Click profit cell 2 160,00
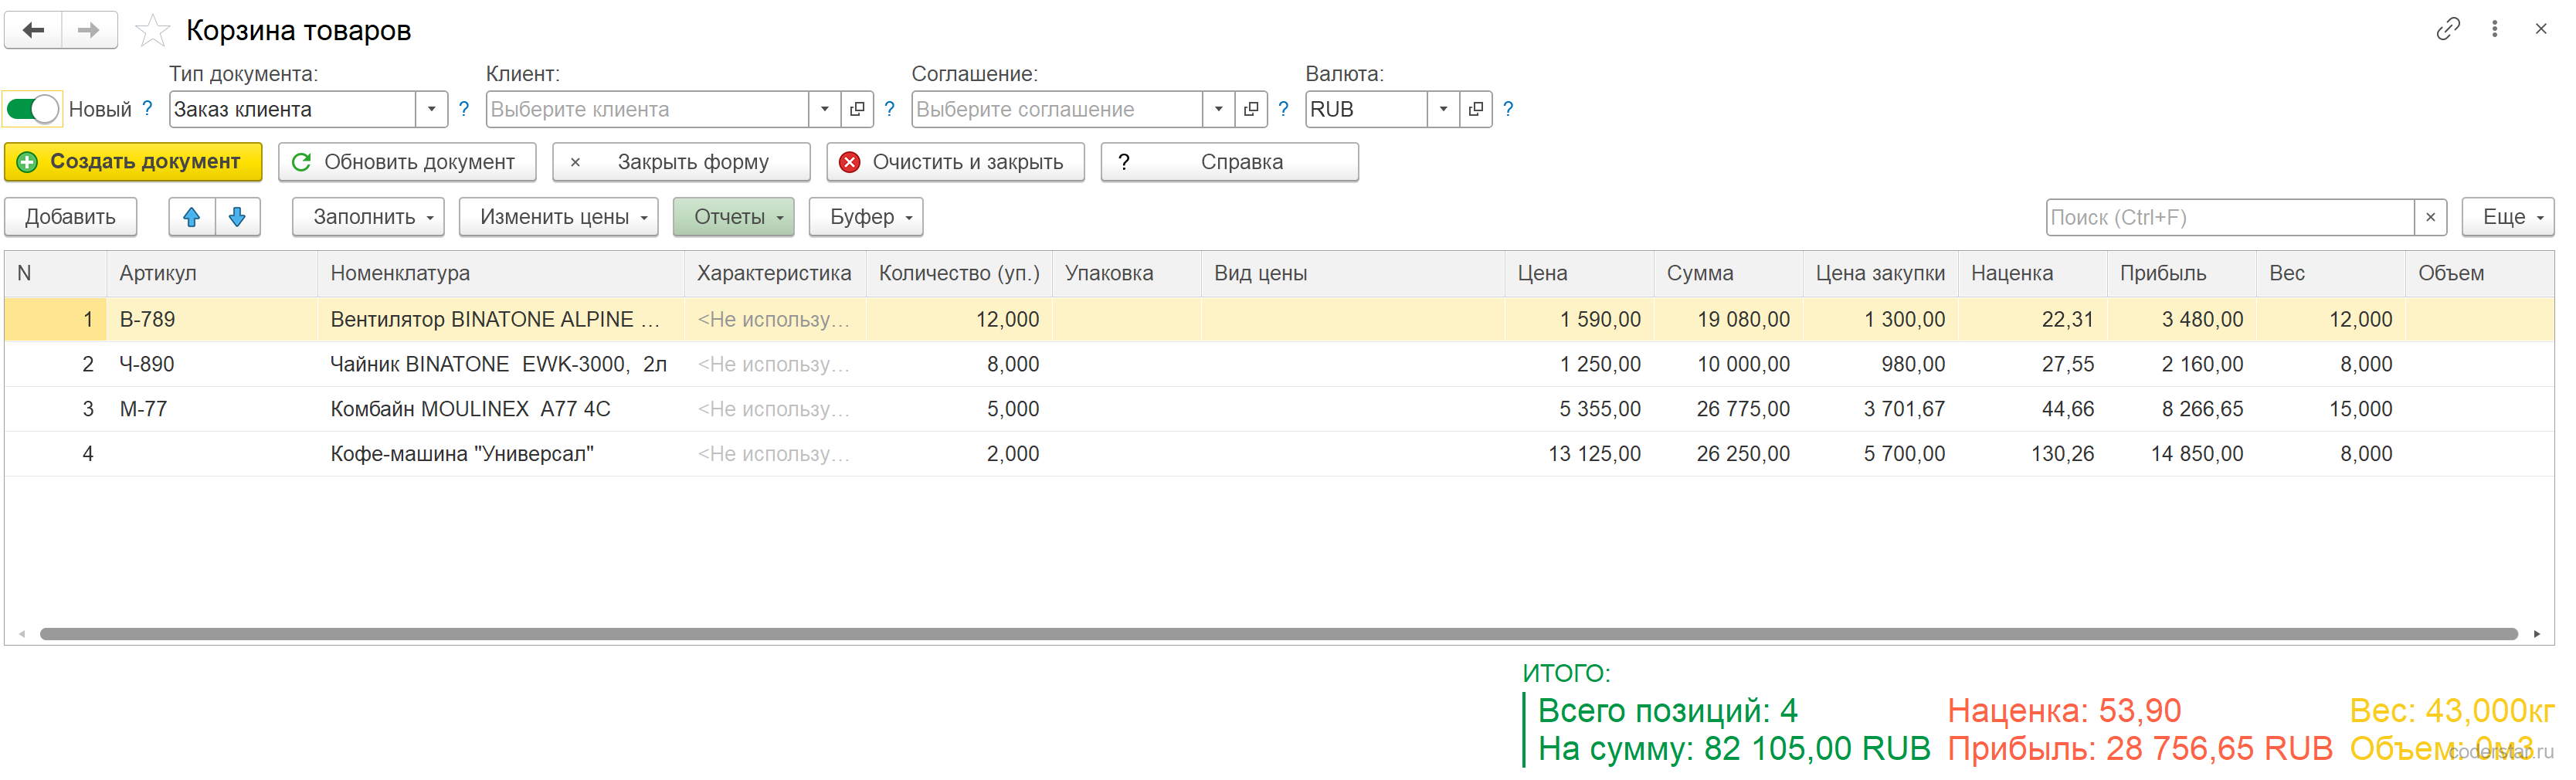The height and width of the screenshot is (780, 2576). (x=2181, y=365)
